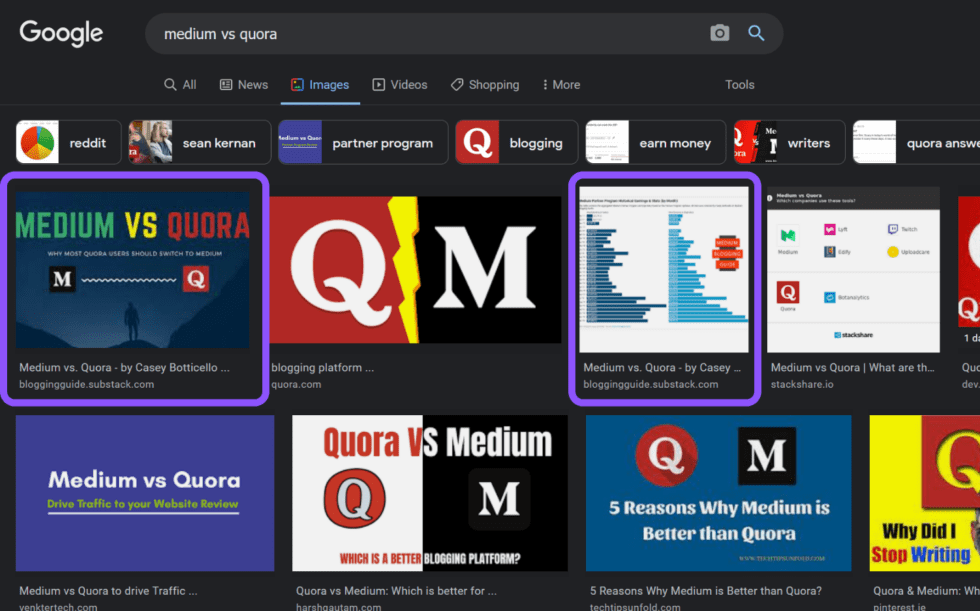Click bloggingguide.substack.com under the Casey Botticello result
This screenshot has height=611, width=980.
(86, 384)
